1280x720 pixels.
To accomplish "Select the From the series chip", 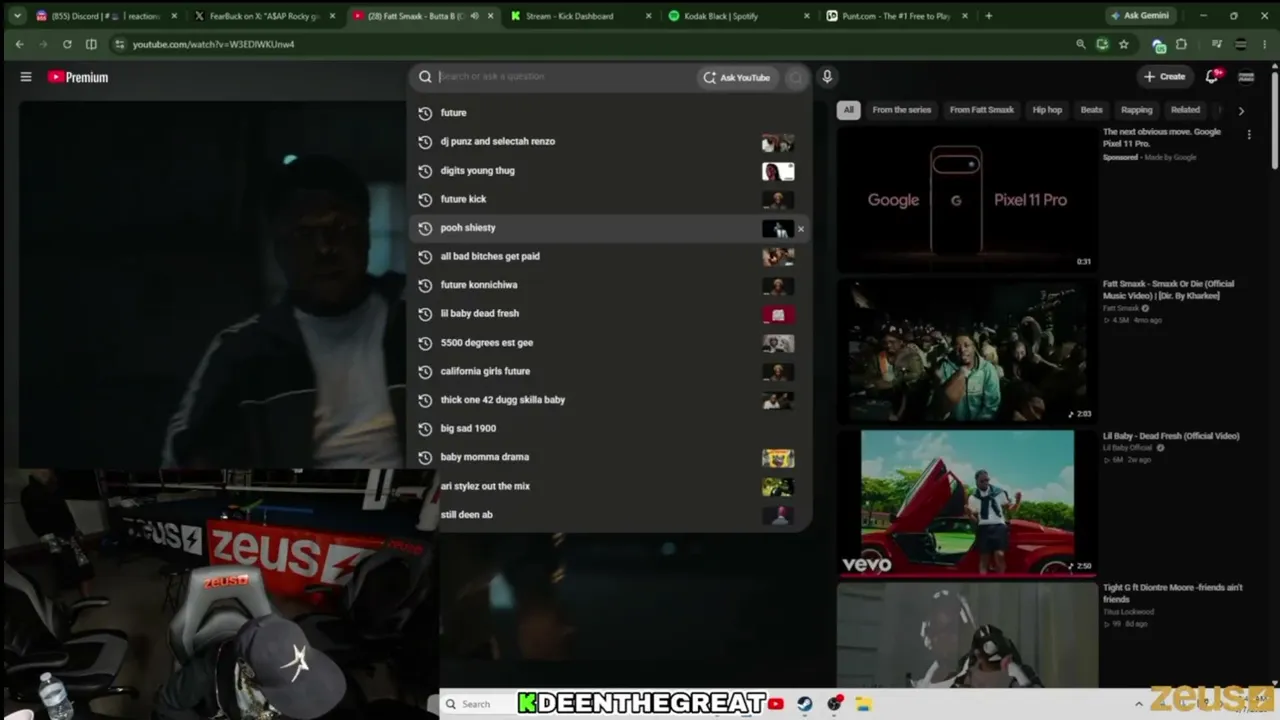I will [901, 110].
